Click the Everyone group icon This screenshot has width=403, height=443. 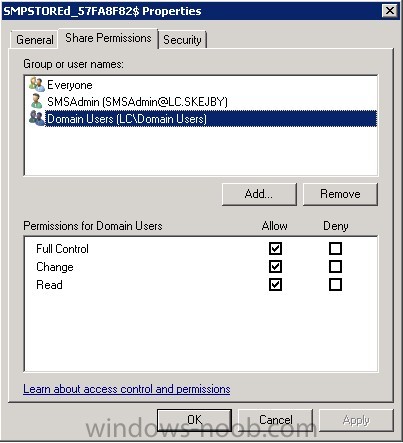click(37, 85)
